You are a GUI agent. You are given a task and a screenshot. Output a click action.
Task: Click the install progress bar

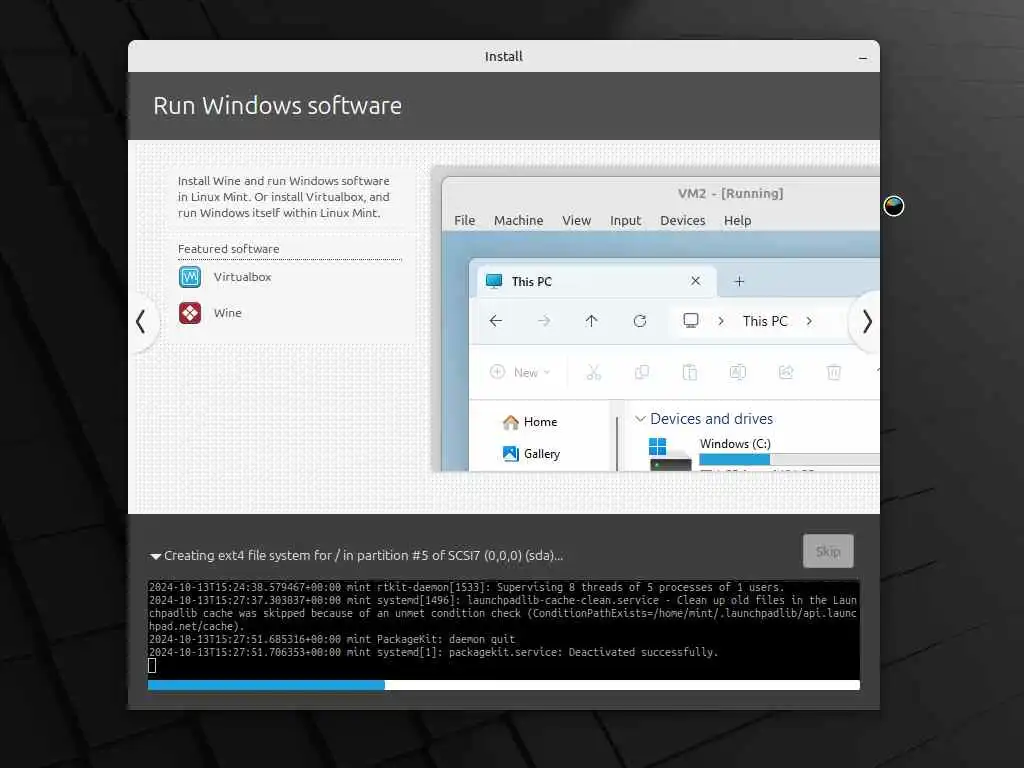tap(504, 685)
